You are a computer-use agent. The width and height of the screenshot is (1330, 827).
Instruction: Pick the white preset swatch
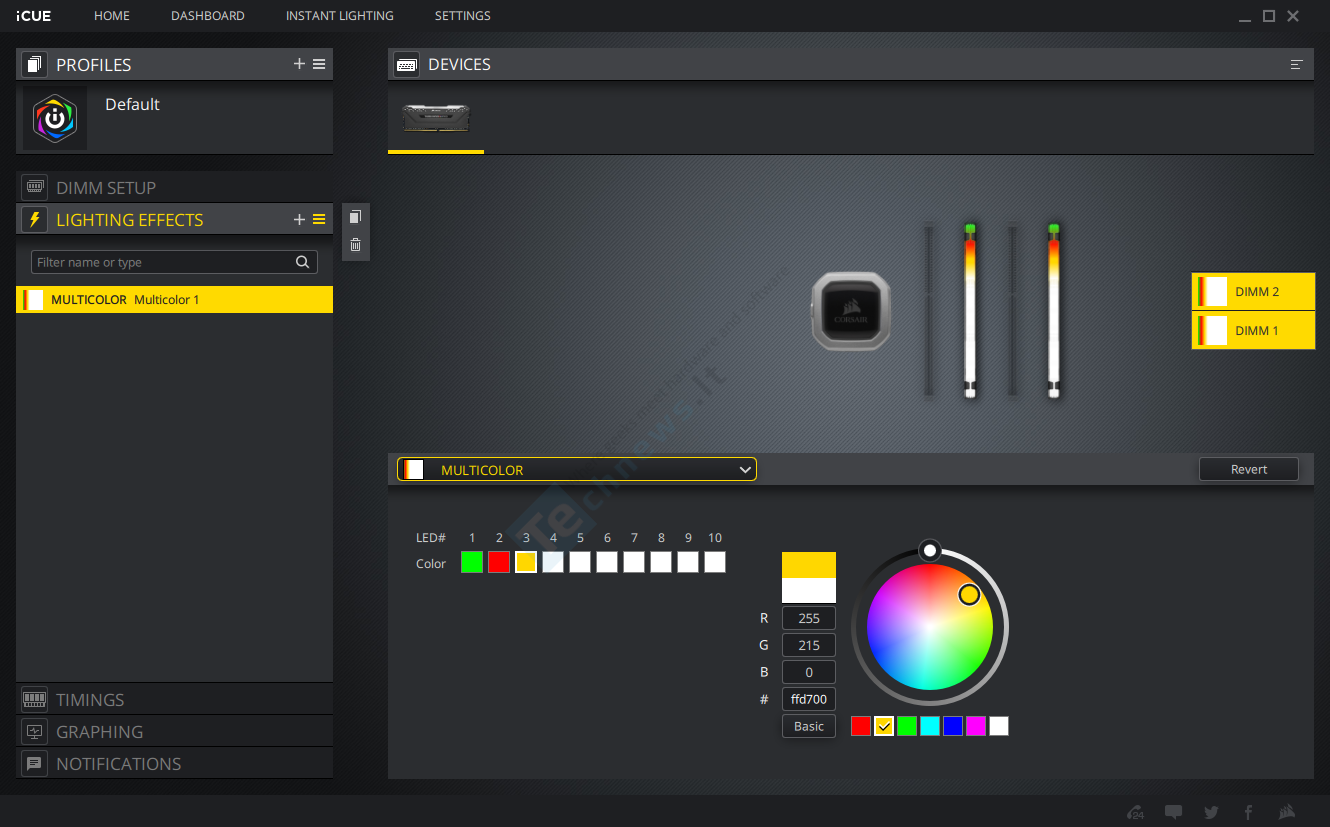999,726
